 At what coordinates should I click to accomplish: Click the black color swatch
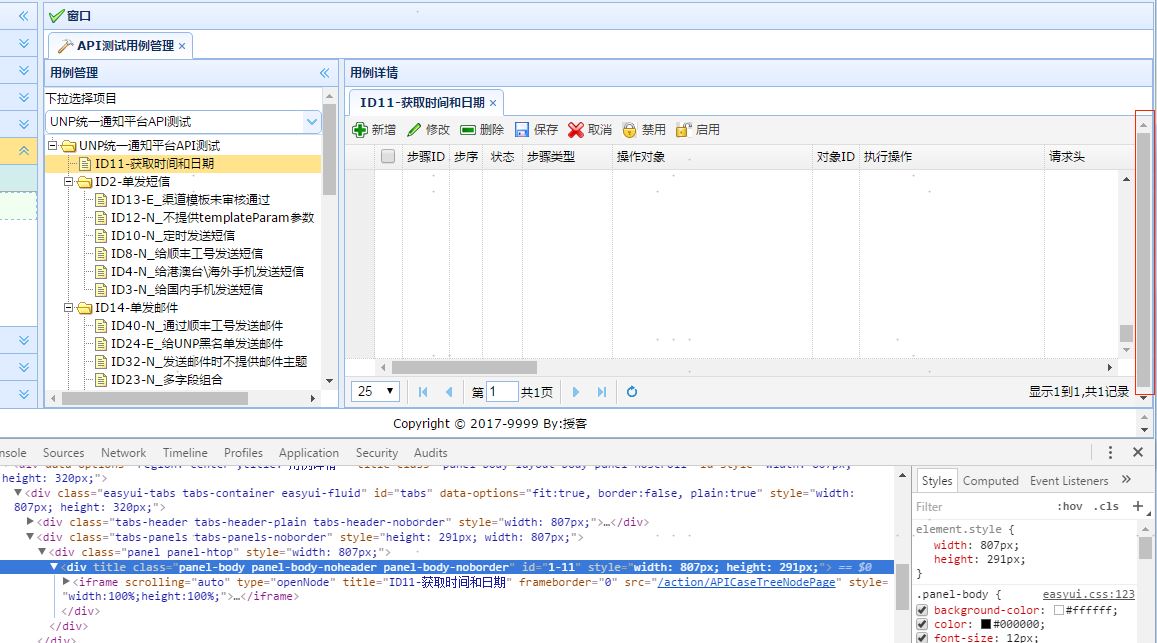(x=985, y=625)
